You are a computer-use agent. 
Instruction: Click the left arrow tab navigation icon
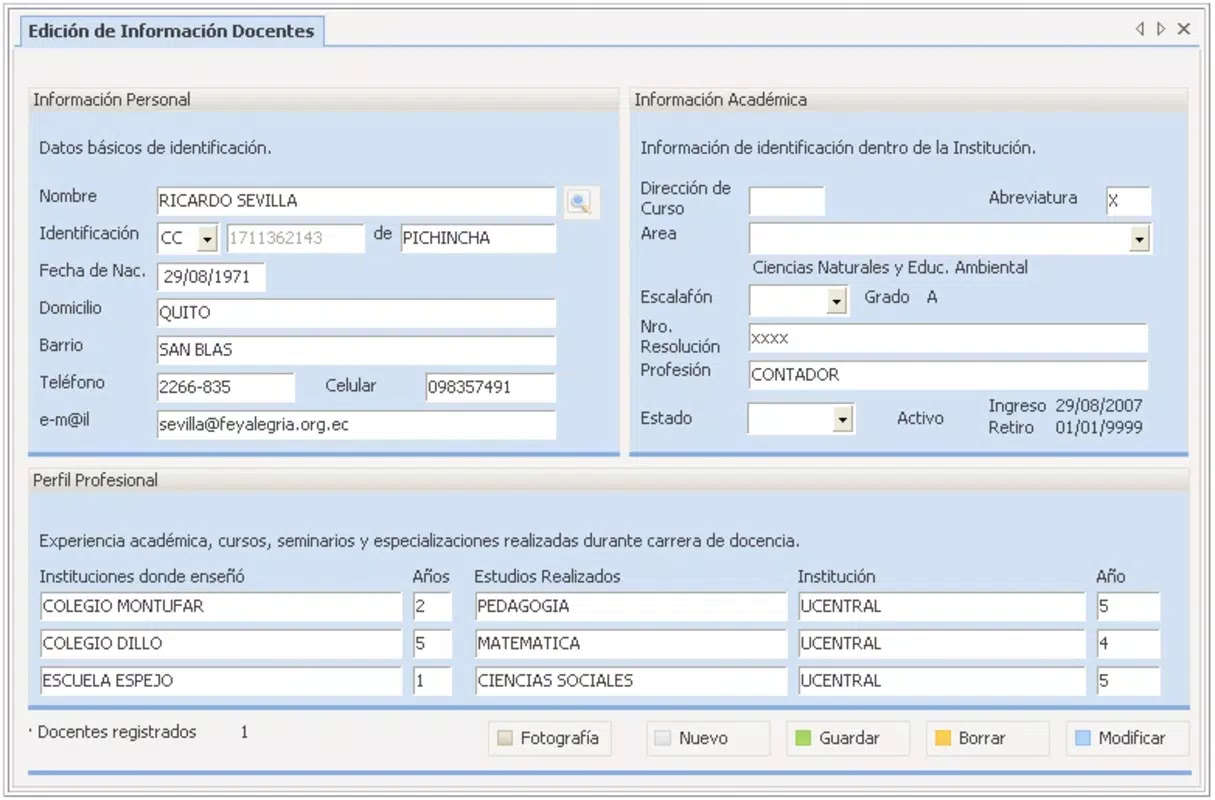1140,29
